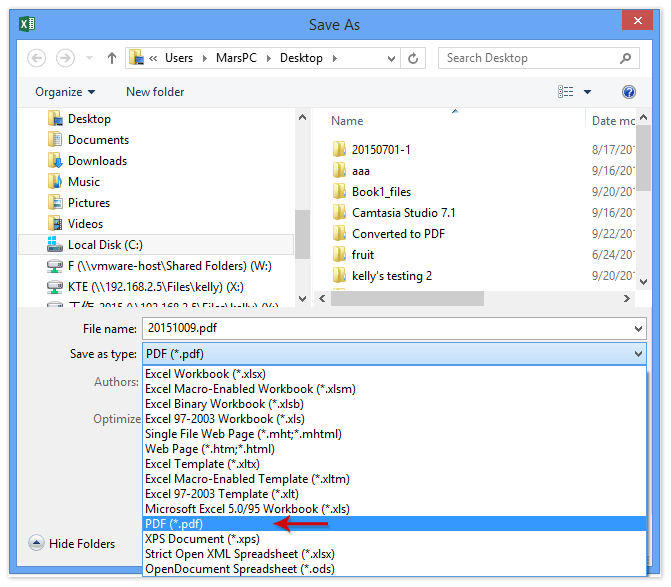
Task: Open the Organize menu
Action: coord(65,92)
